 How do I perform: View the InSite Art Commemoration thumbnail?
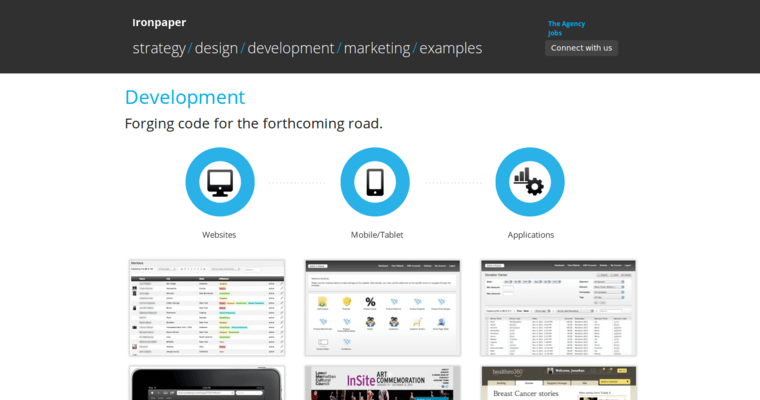click(x=382, y=383)
